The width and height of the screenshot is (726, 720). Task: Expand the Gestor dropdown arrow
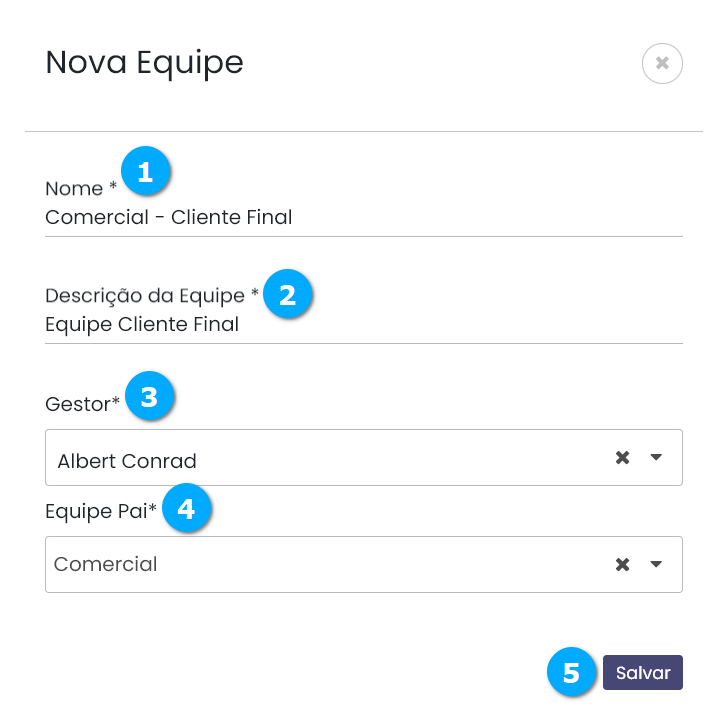point(657,458)
